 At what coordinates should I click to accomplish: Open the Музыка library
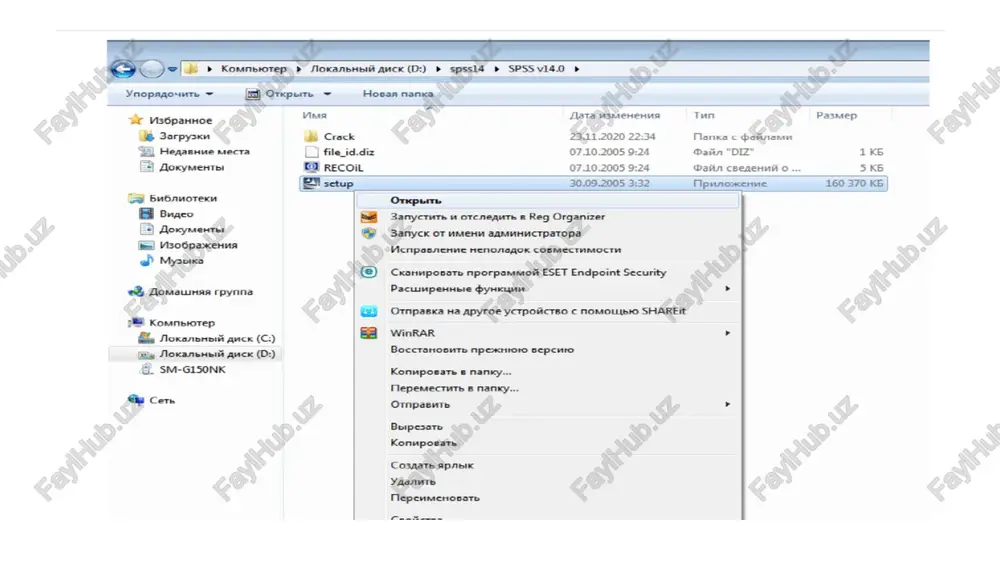pyautogui.click(x=182, y=260)
